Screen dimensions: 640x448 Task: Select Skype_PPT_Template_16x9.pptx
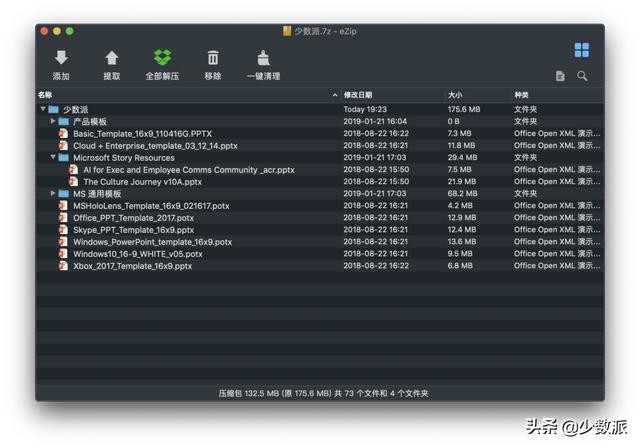pos(133,230)
